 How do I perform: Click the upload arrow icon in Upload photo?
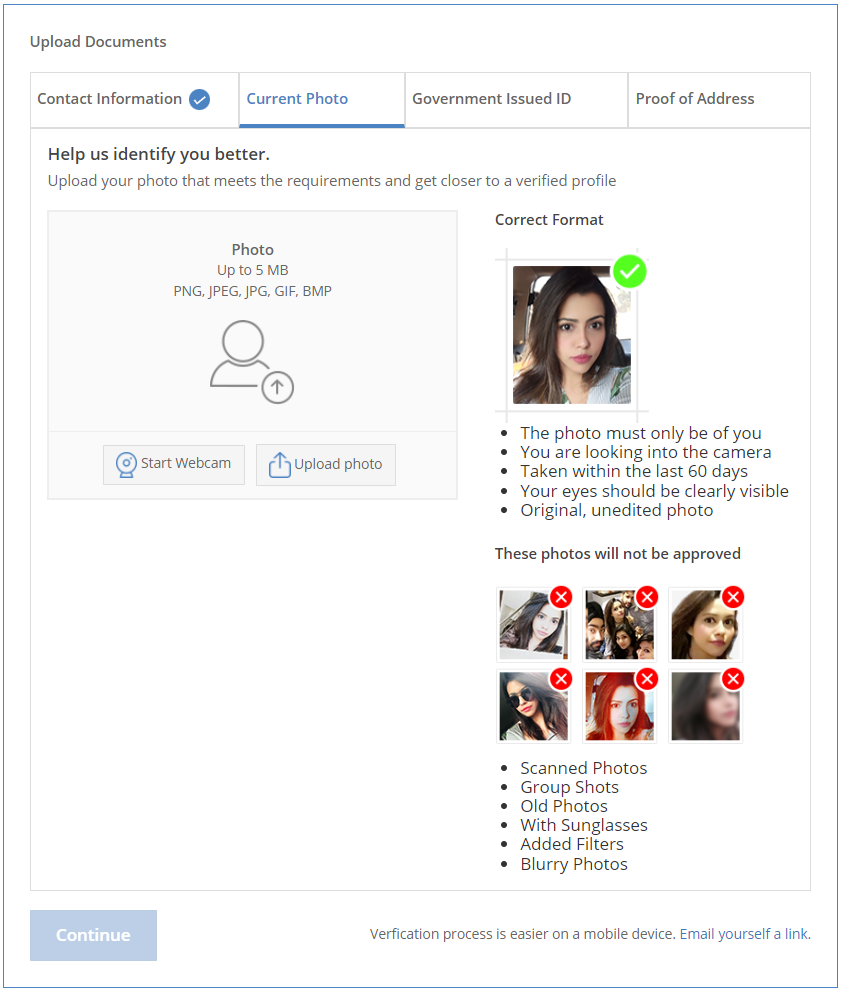280,465
